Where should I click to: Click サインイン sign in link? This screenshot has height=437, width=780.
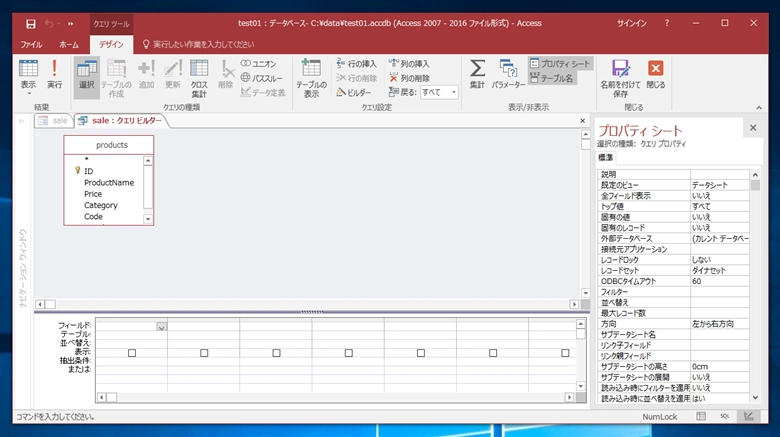pos(632,23)
